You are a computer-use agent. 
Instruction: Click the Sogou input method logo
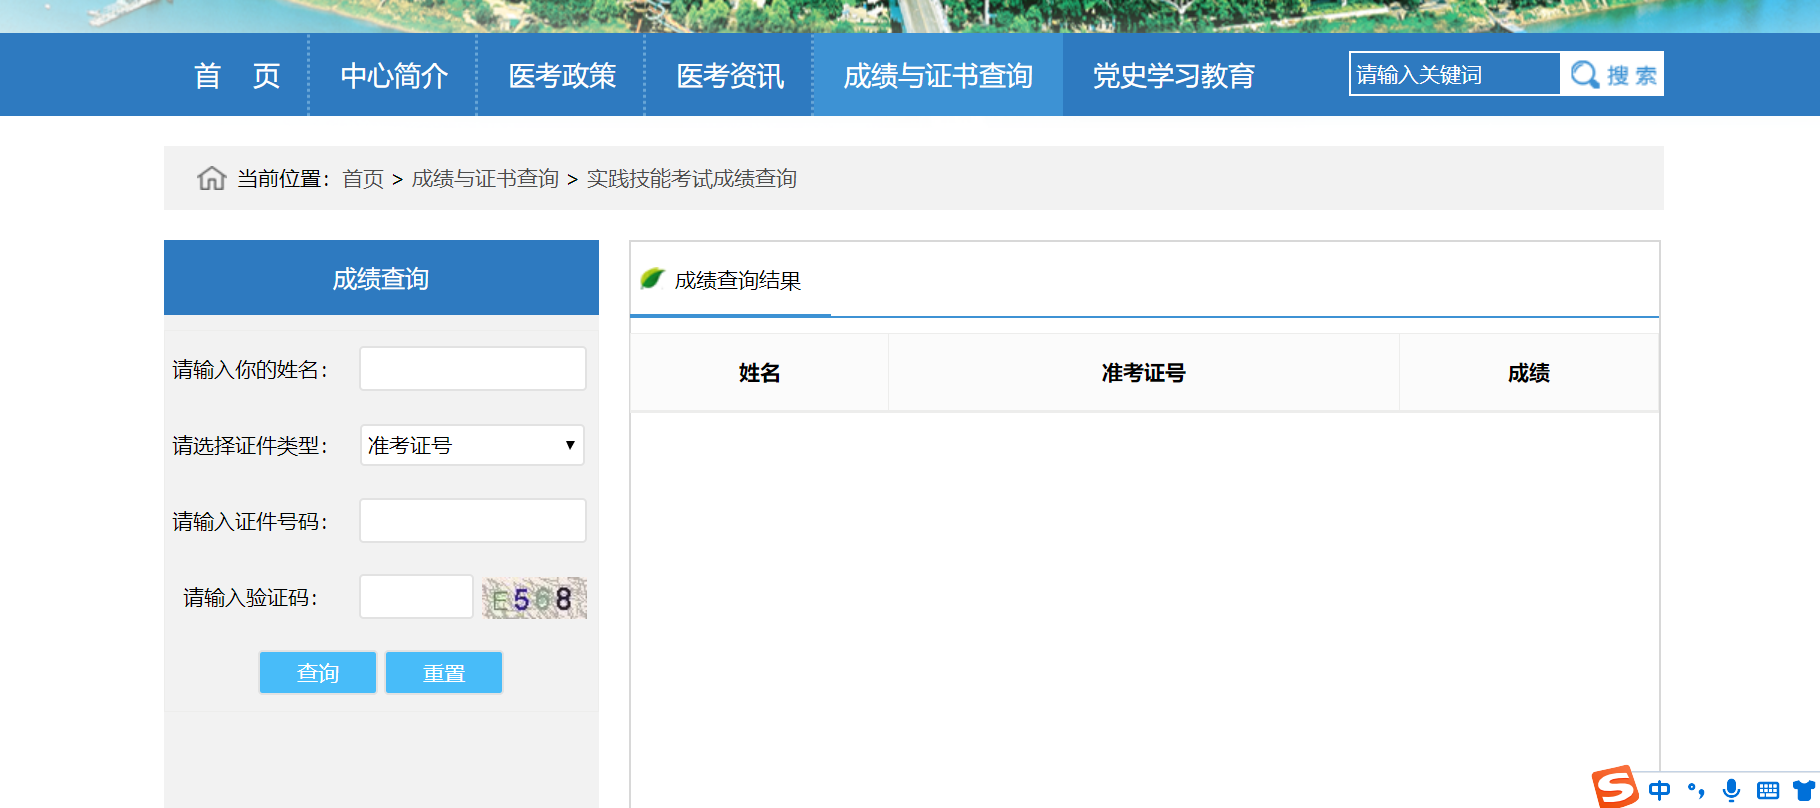pyautogui.click(x=1614, y=787)
